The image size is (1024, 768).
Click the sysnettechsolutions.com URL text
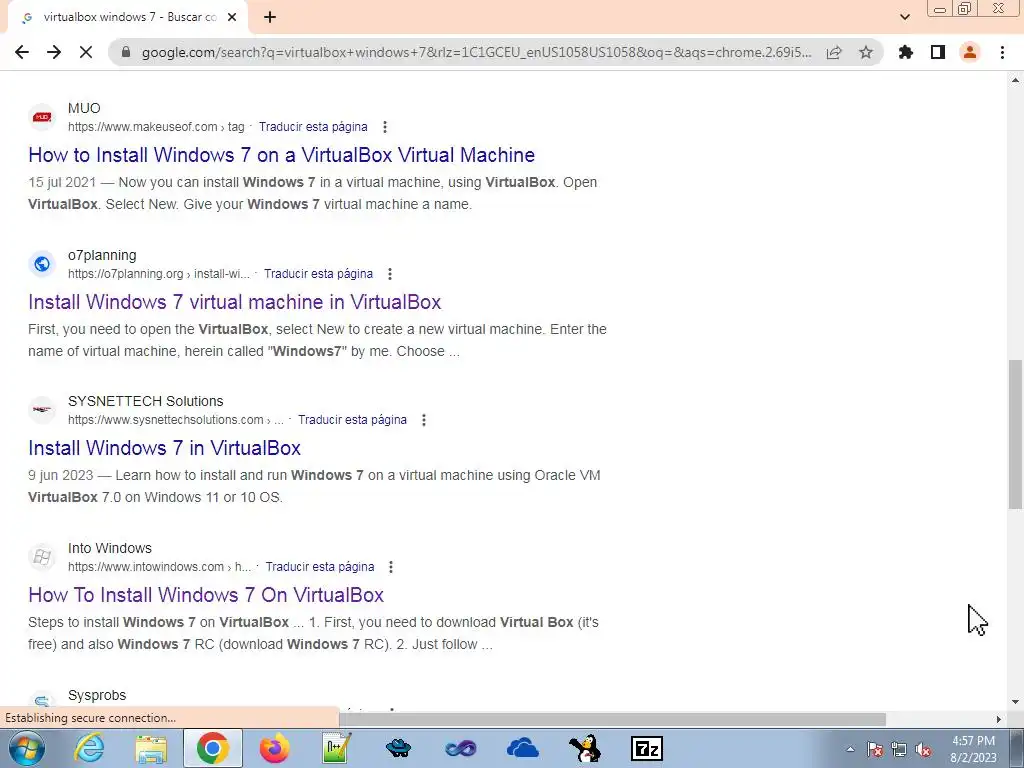(176, 420)
